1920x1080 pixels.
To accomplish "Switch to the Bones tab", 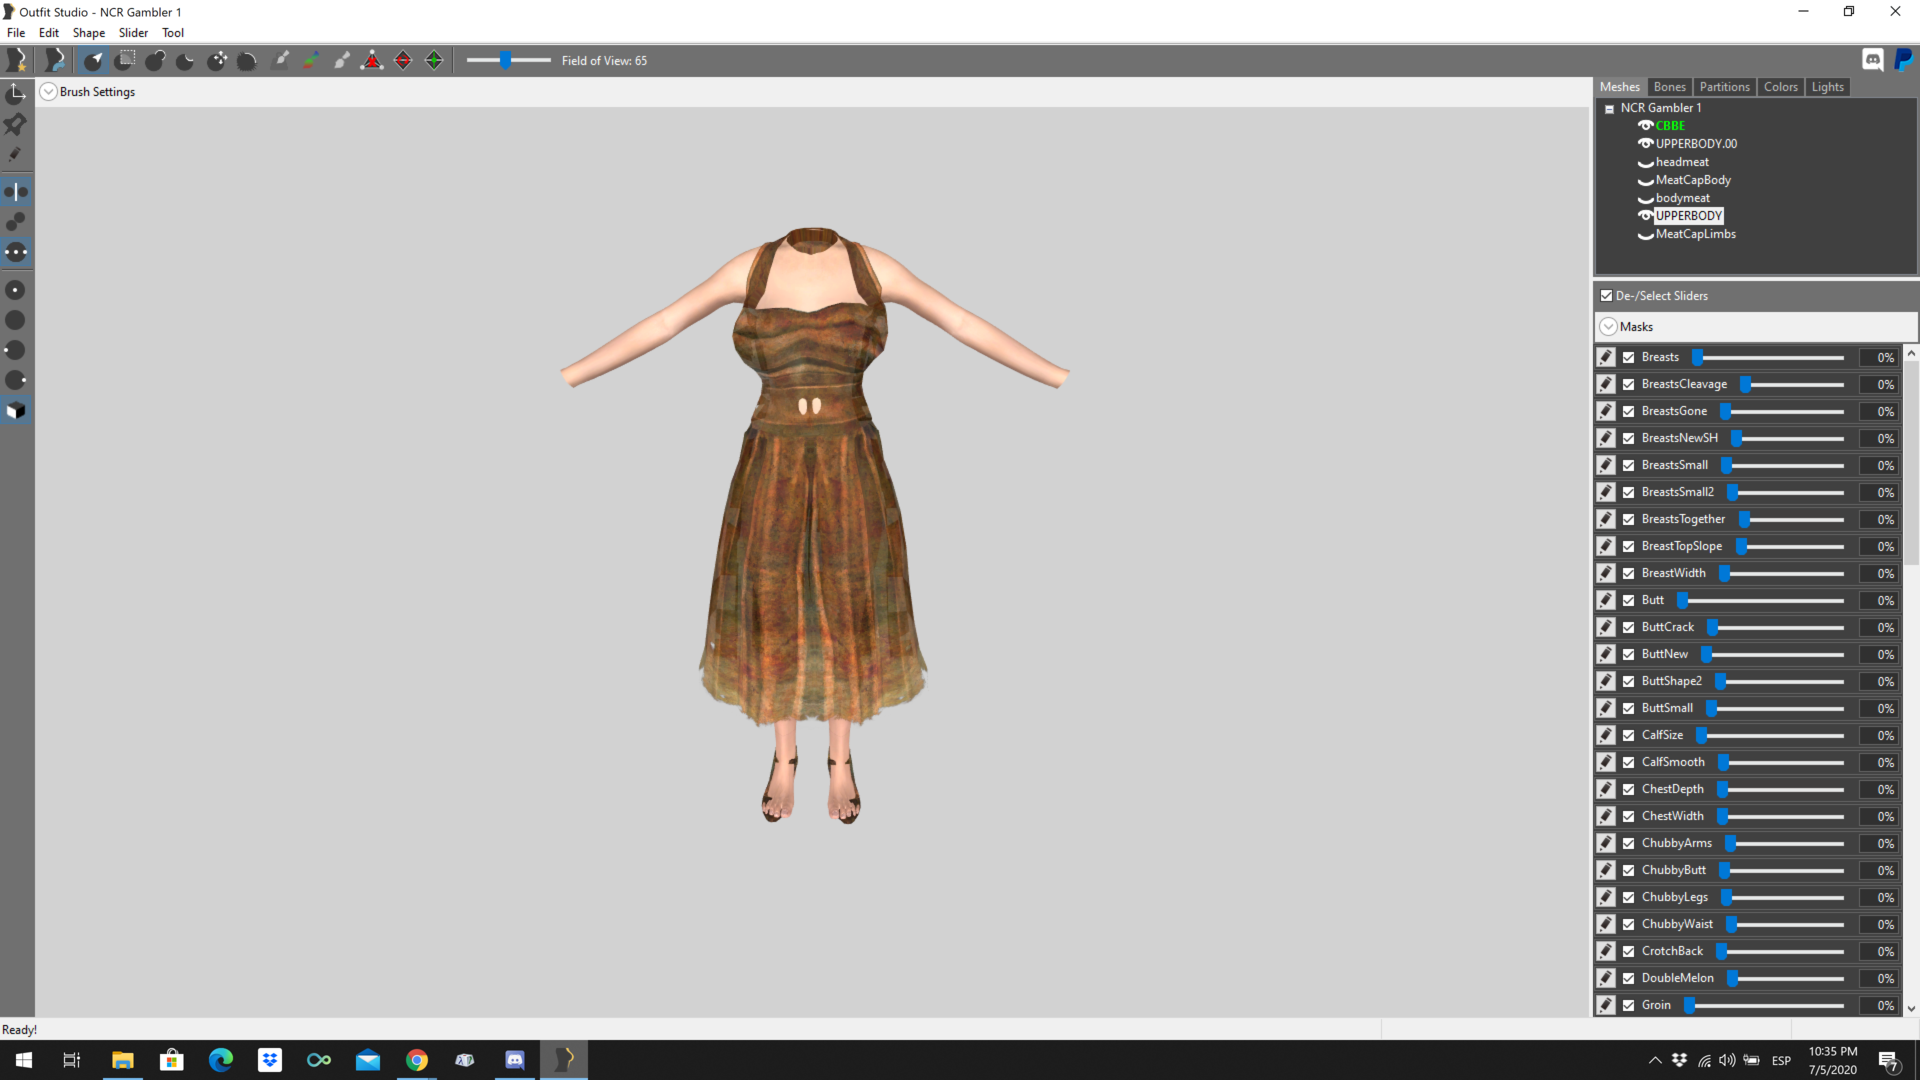I will click(x=1669, y=87).
